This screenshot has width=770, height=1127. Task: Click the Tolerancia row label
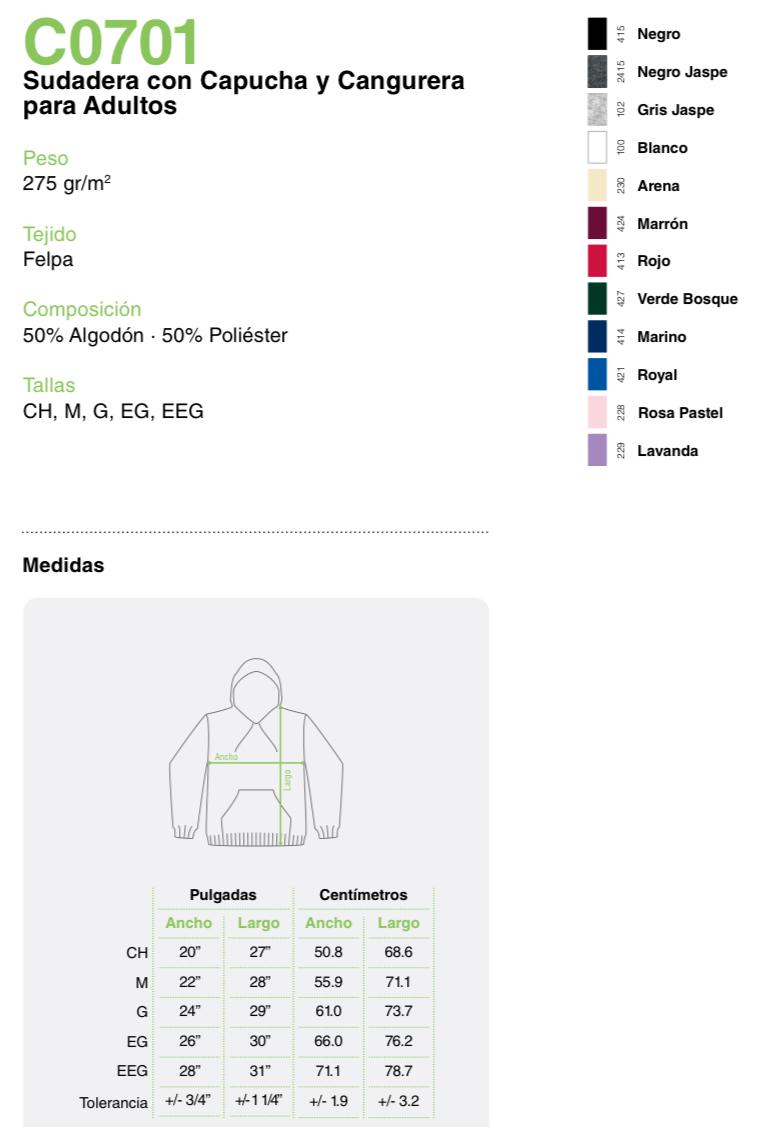tap(114, 1102)
